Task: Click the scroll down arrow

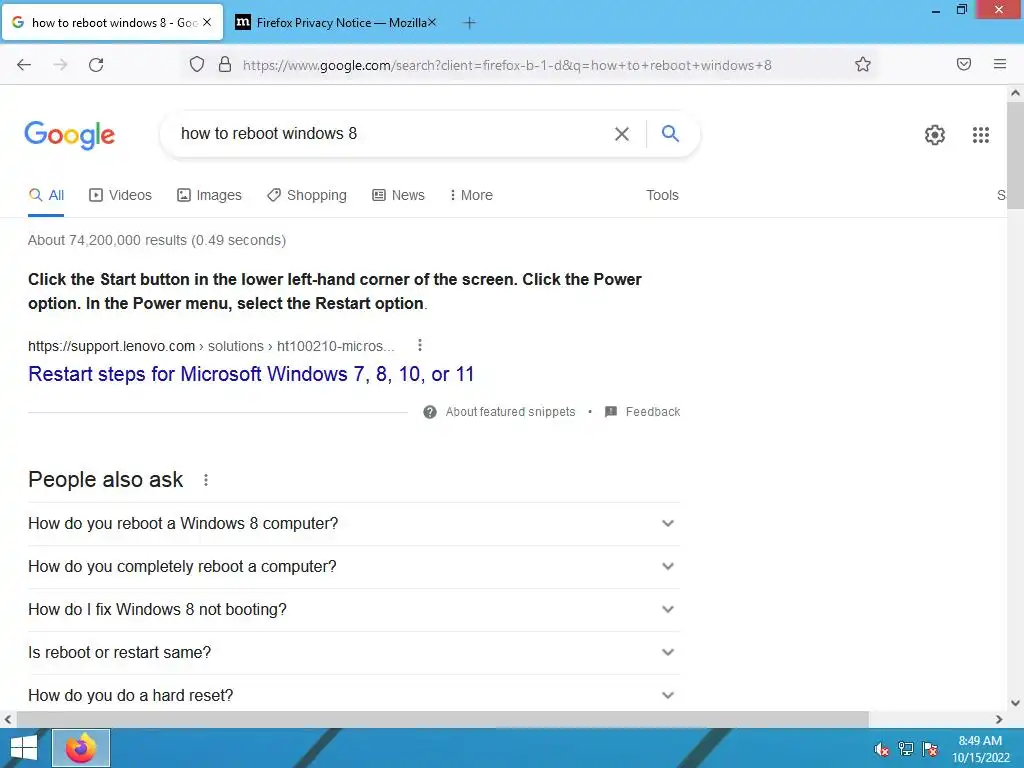Action: pyautogui.click(x=1015, y=703)
